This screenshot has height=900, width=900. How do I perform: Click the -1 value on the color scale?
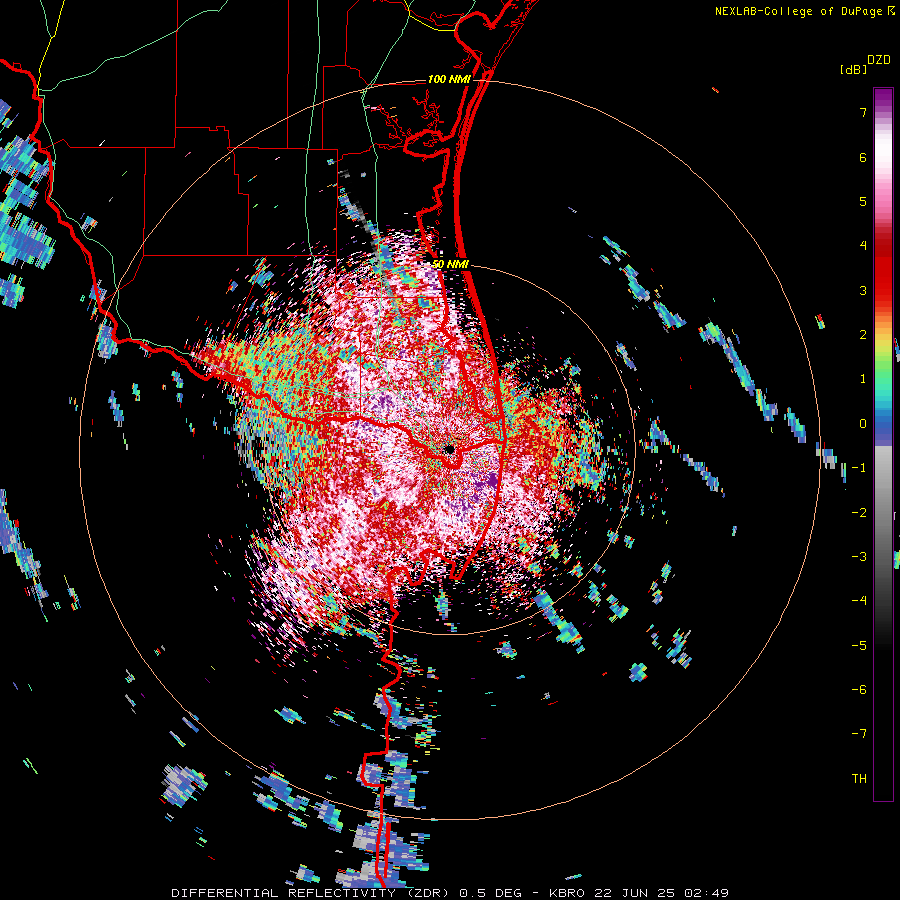coord(859,468)
